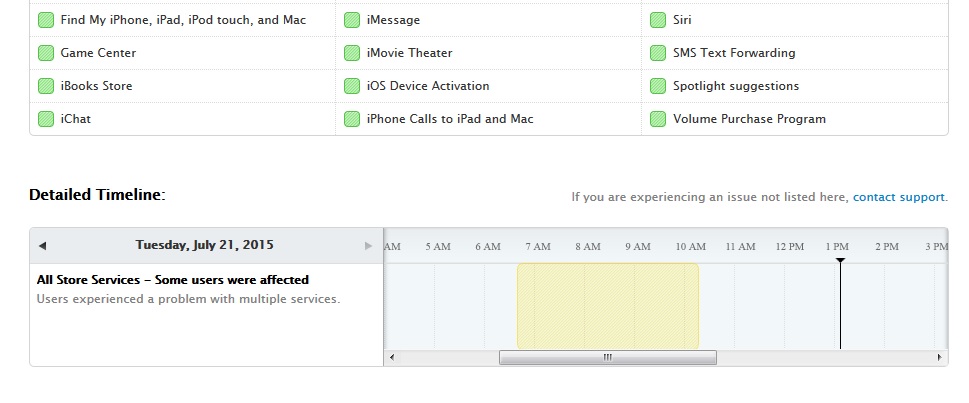The width and height of the screenshot is (969, 403).
Task: Go to next day with right arrow
Action: coord(369,245)
